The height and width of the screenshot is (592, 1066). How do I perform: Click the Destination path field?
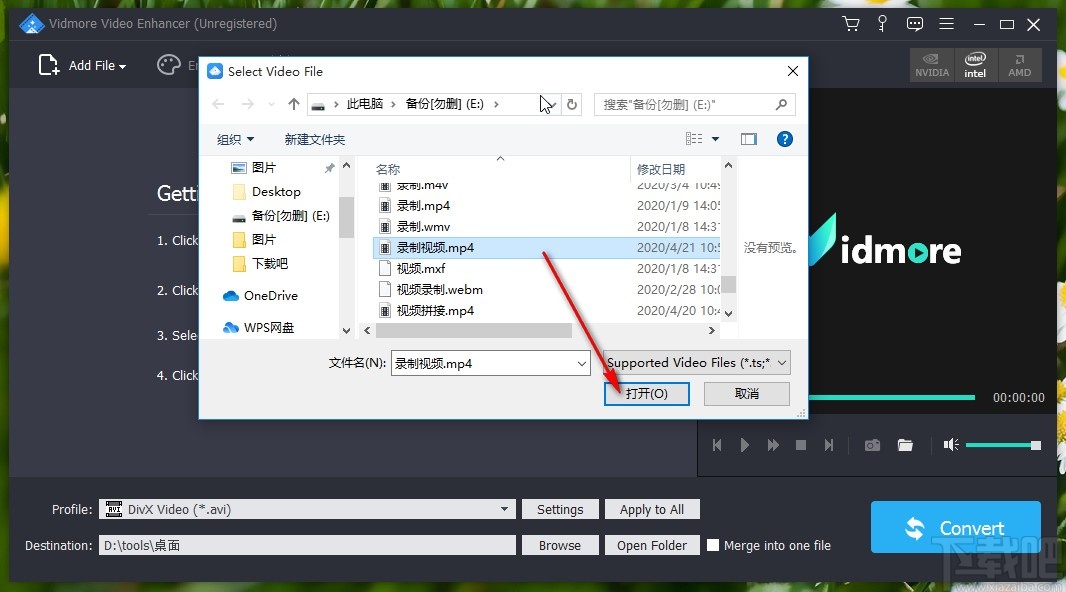click(x=307, y=545)
